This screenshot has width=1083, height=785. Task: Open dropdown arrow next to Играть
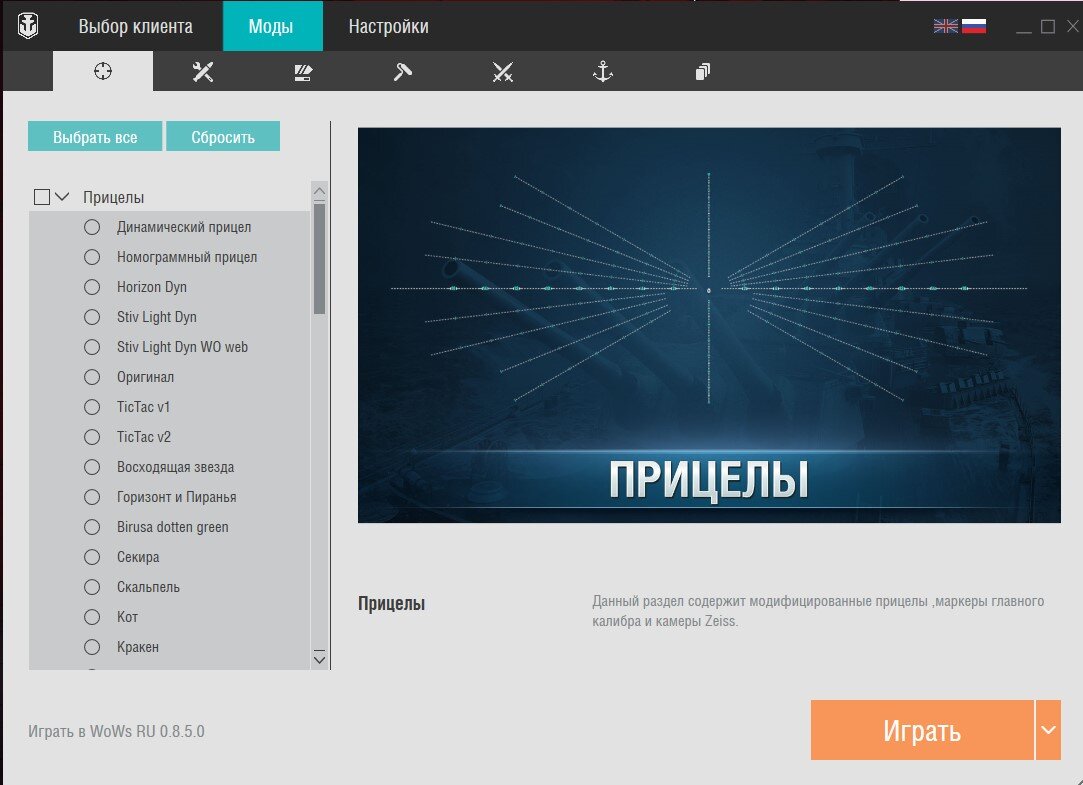(x=1048, y=730)
